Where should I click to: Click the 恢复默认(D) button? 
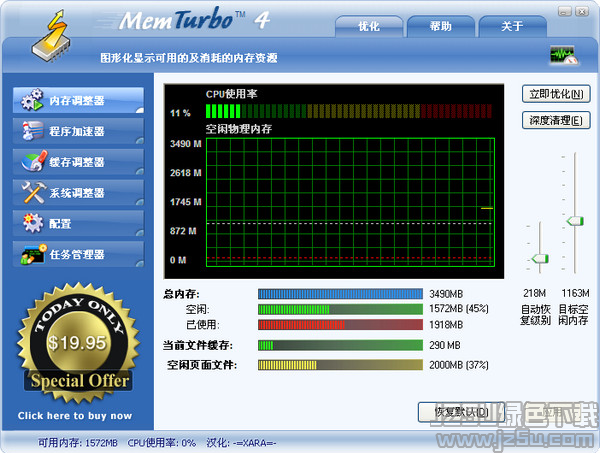(x=461, y=412)
